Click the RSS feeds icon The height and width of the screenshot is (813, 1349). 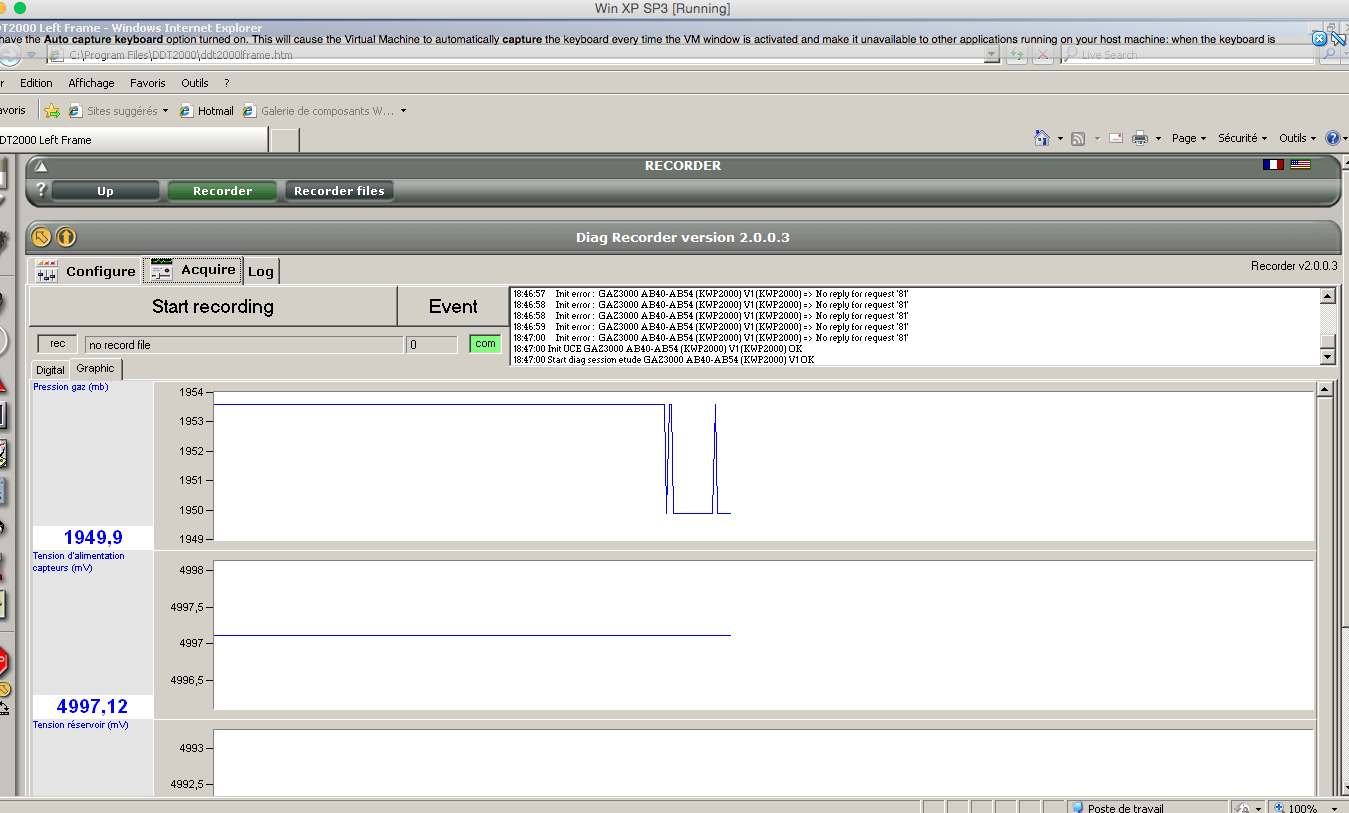tap(1077, 138)
